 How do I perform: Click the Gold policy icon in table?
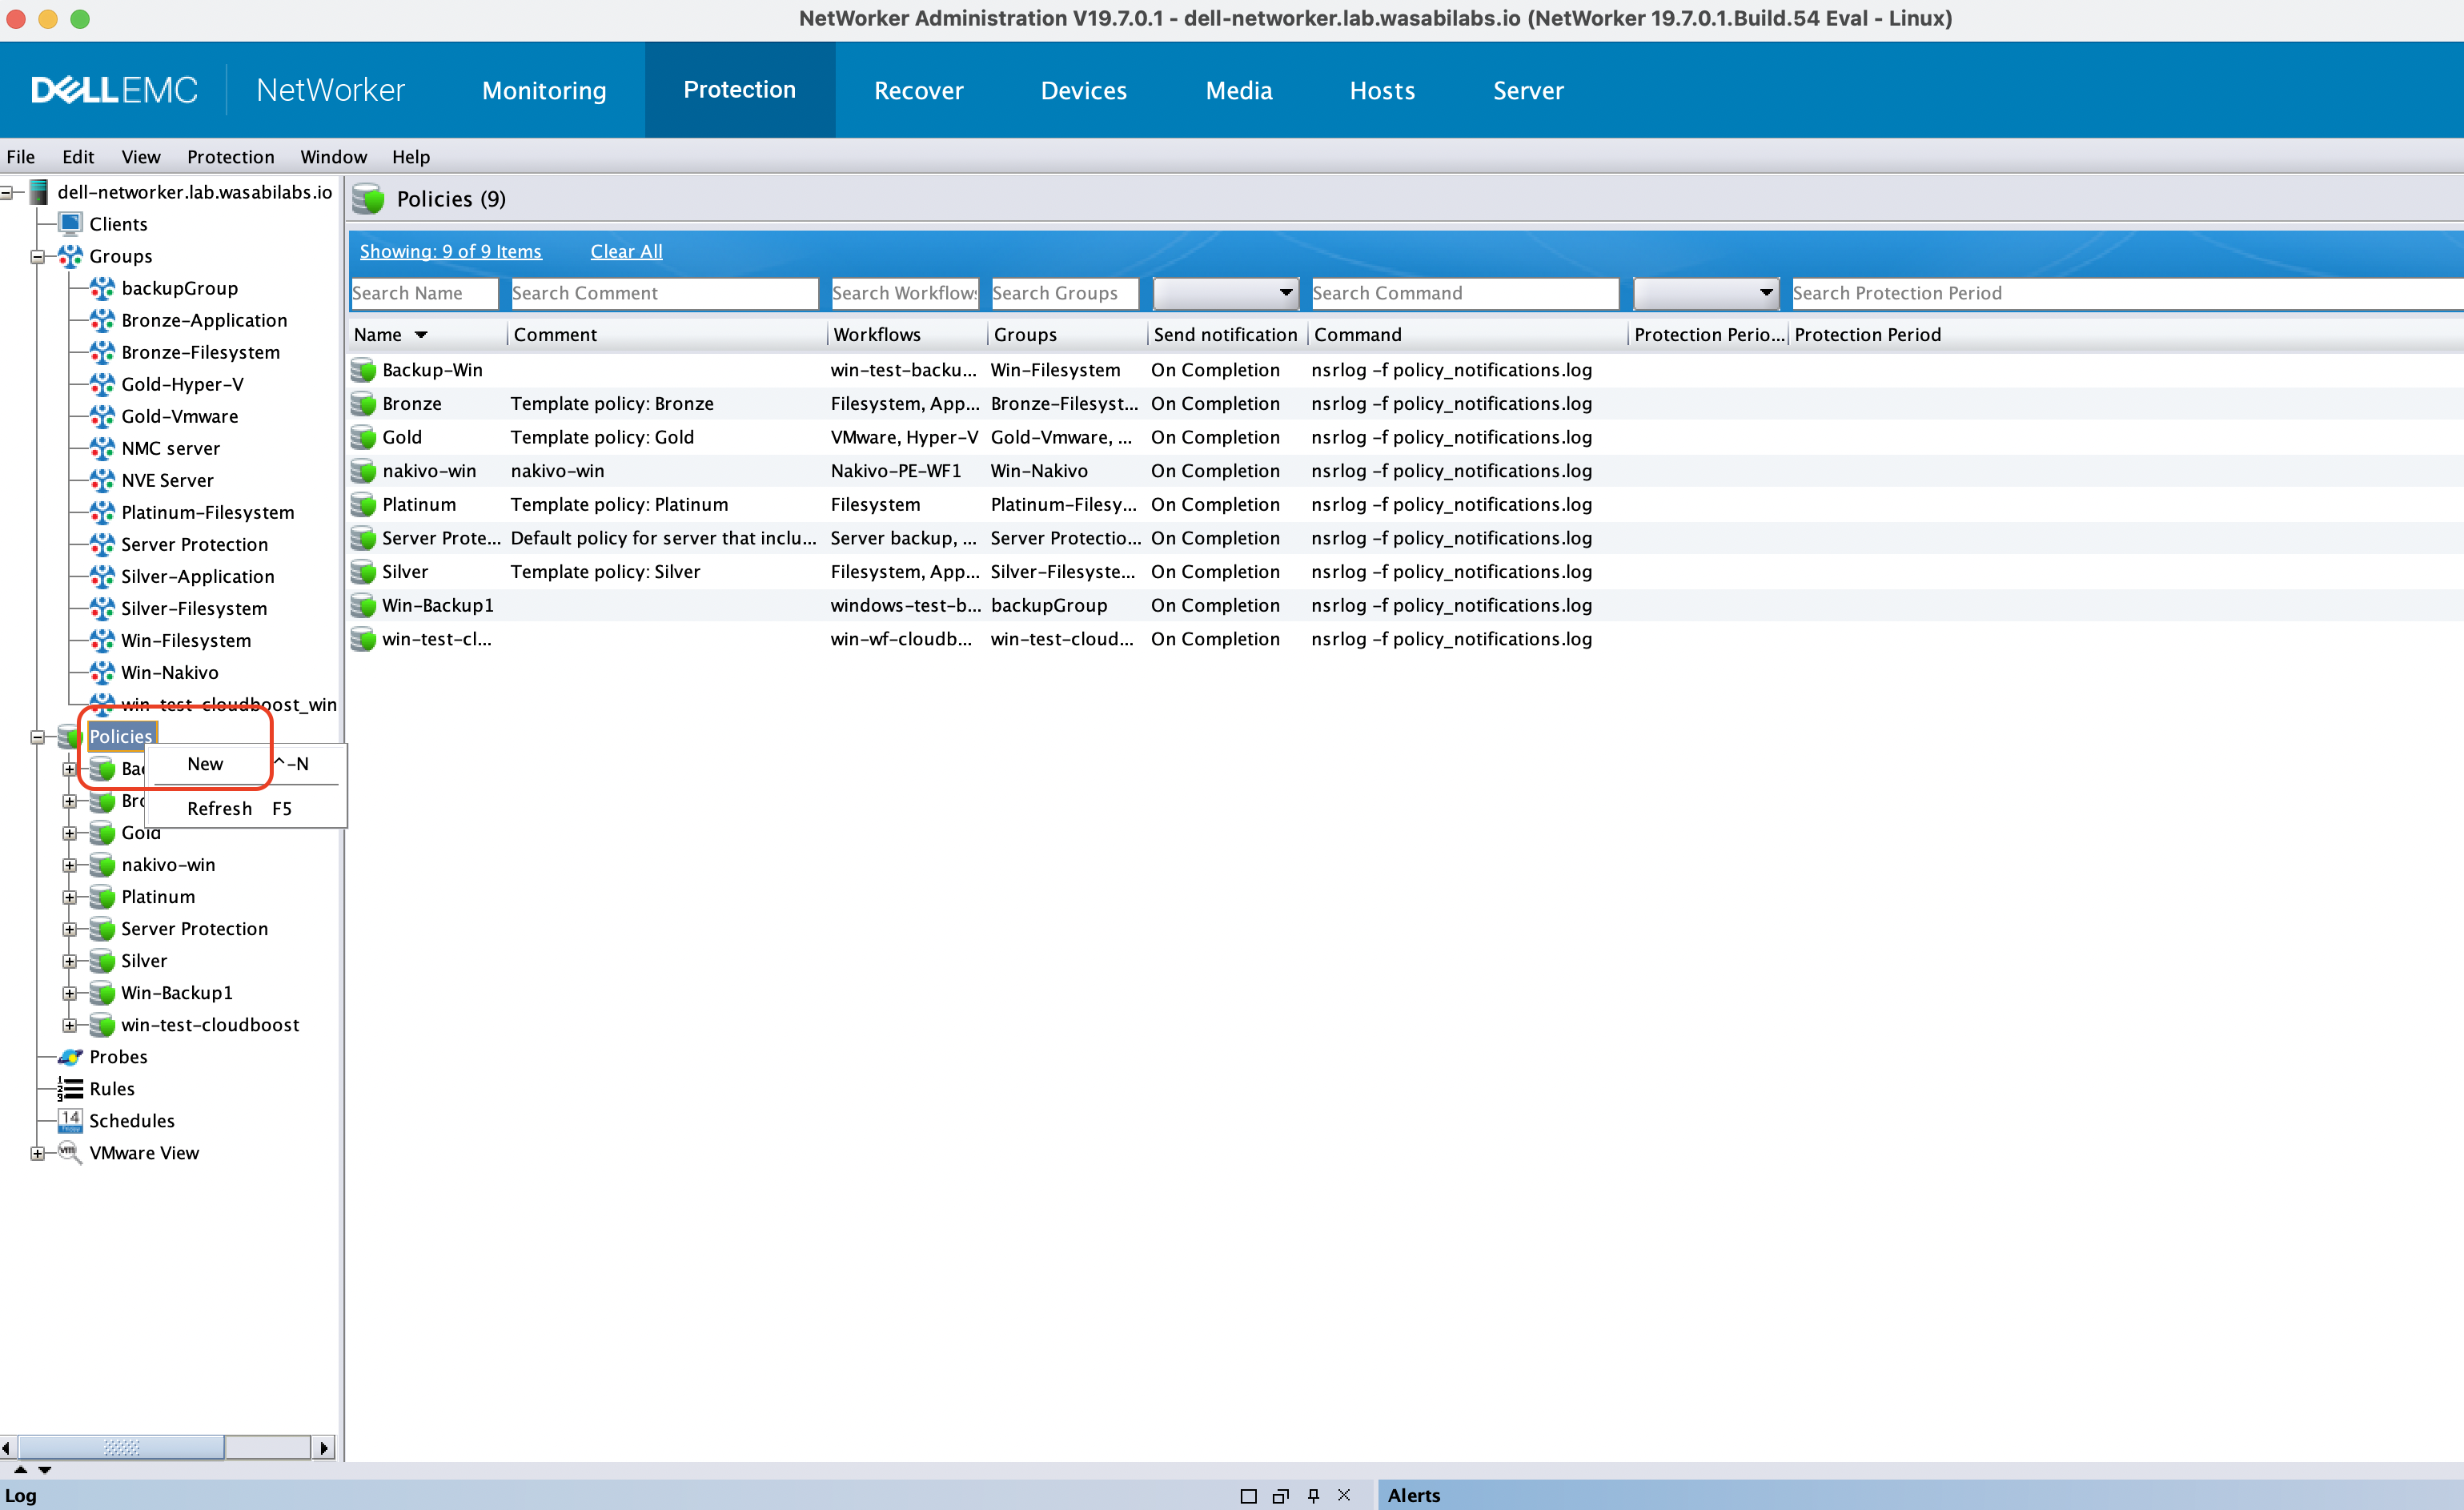pos(364,437)
